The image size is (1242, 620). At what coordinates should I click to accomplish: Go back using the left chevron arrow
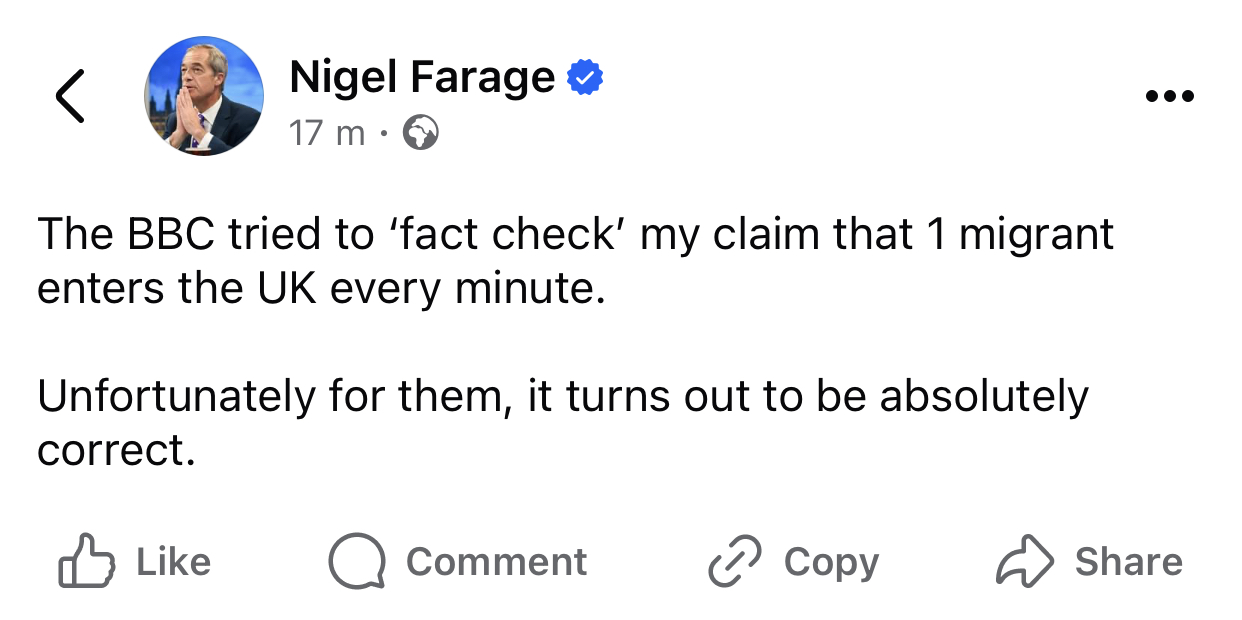tap(69, 96)
